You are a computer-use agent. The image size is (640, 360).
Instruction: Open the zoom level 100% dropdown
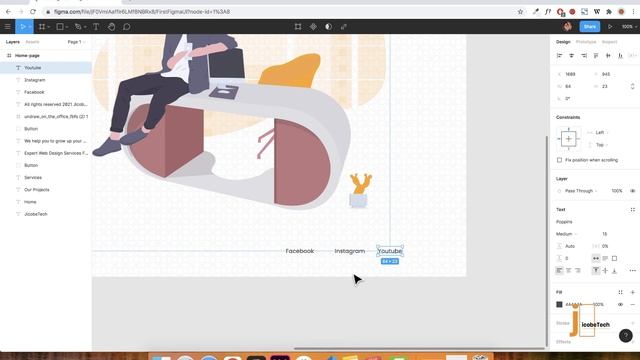coord(629,27)
